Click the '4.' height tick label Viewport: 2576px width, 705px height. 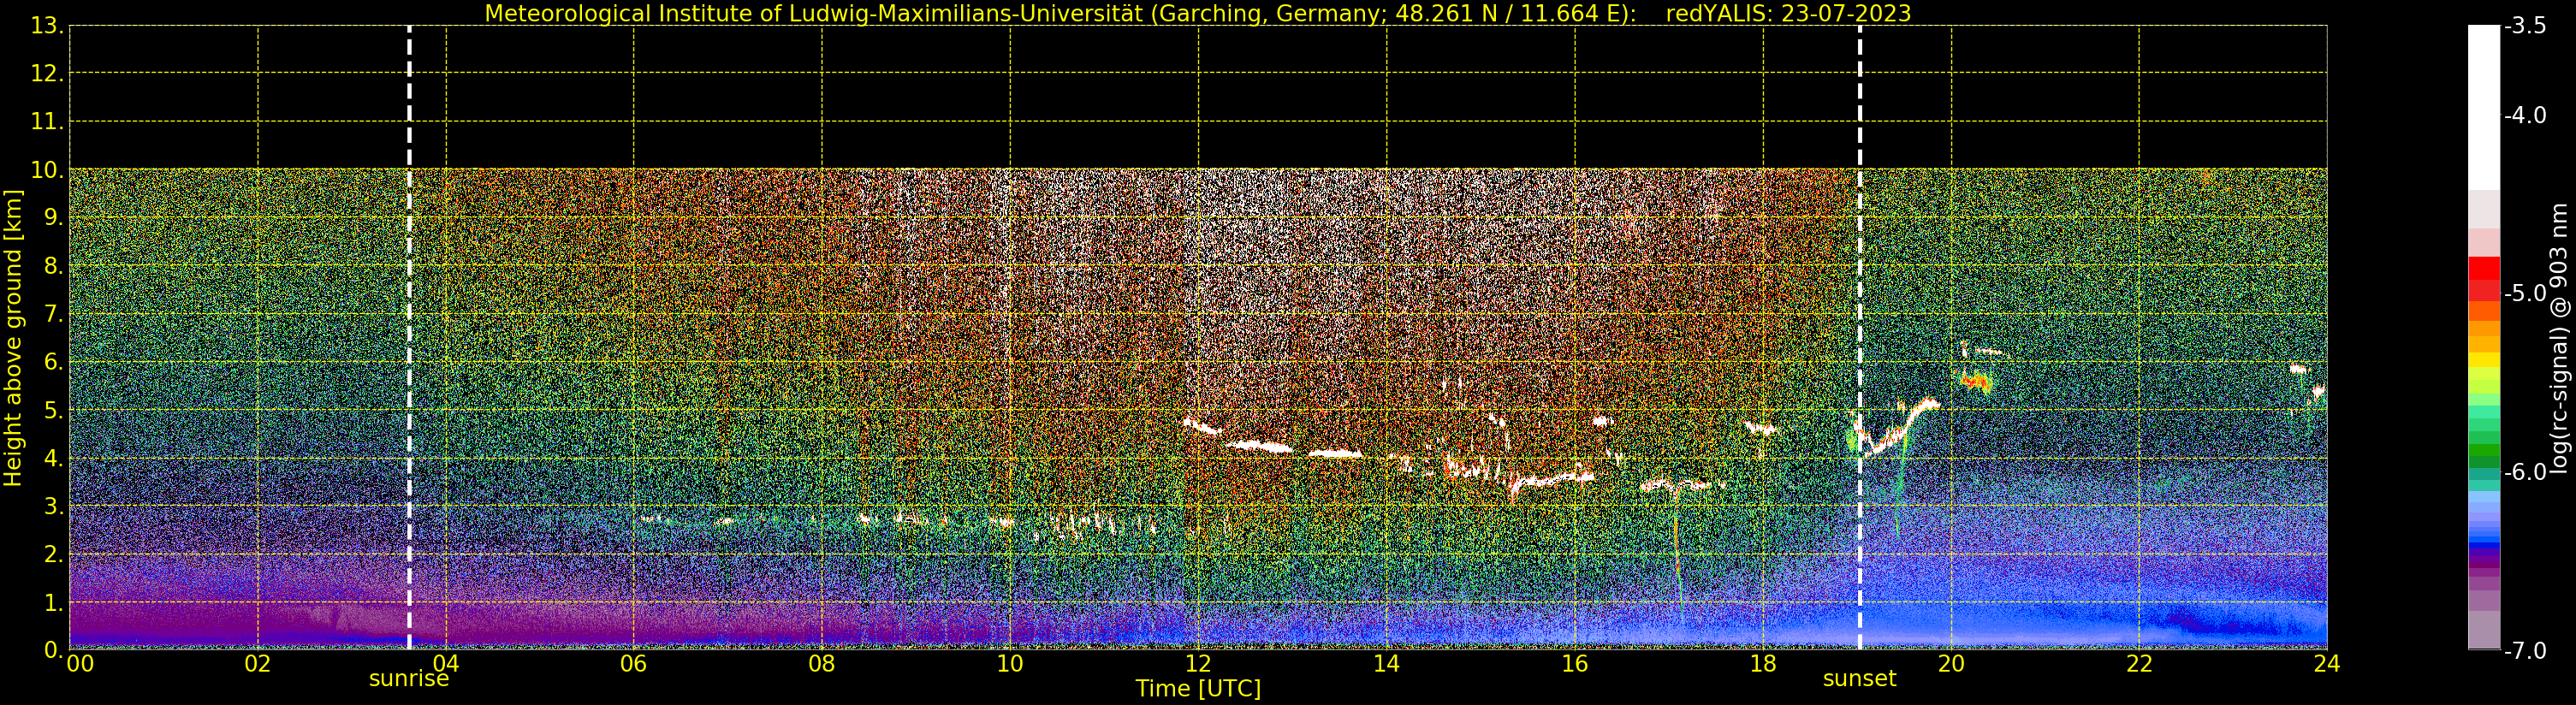[53, 458]
